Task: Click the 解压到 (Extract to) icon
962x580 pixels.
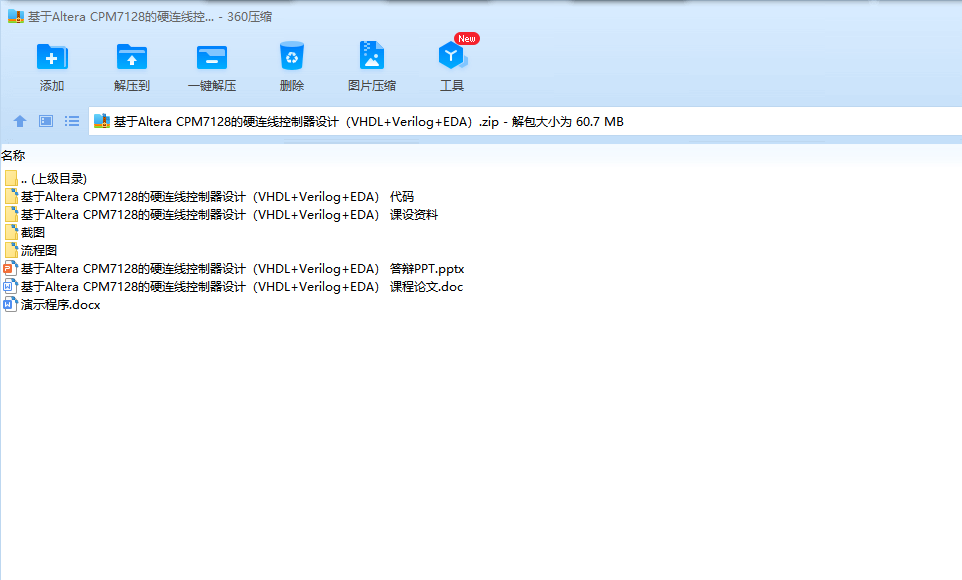Action: [x=132, y=57]
